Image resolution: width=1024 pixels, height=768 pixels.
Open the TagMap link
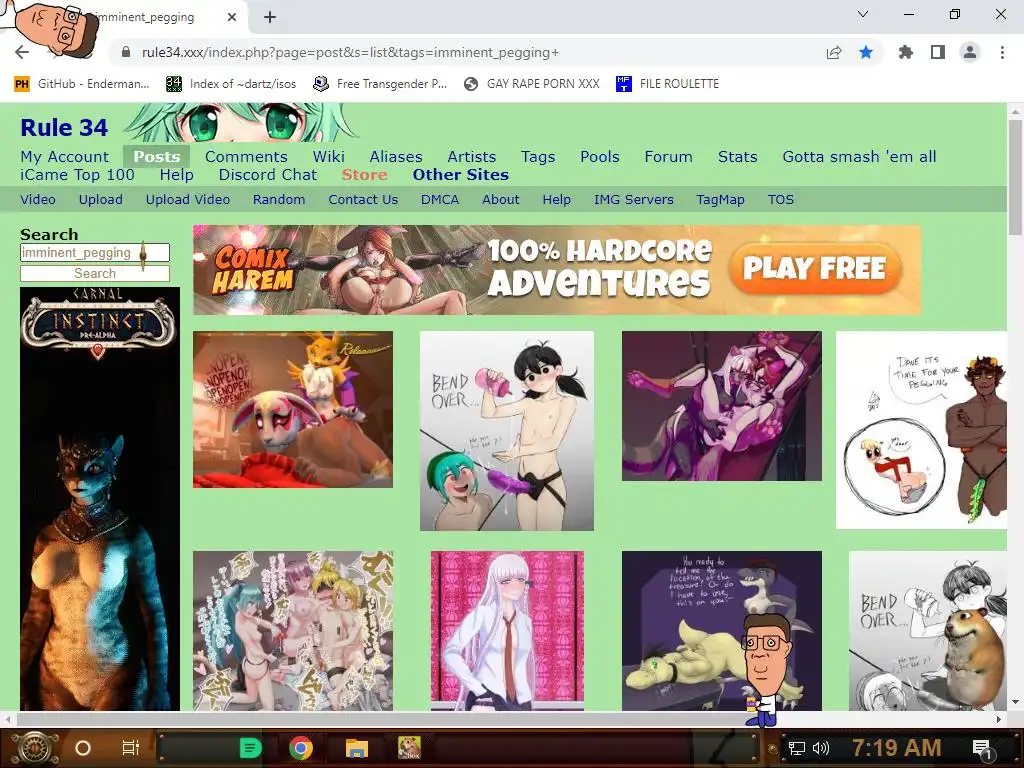(x=720, y=200)
